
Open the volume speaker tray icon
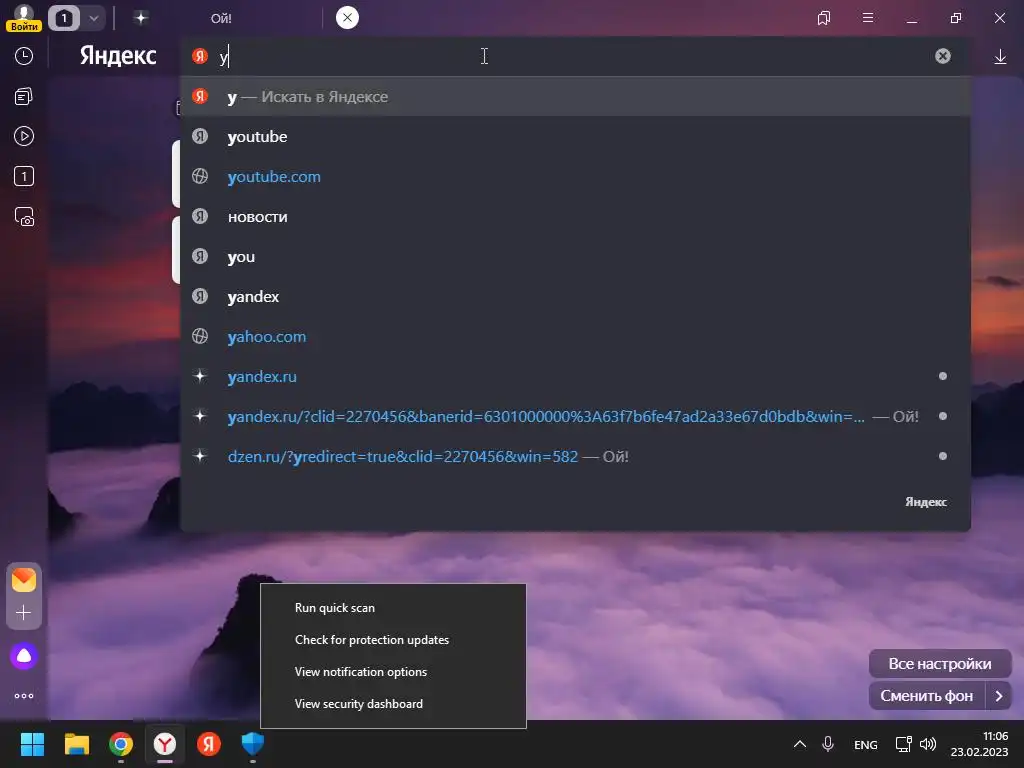[x=927, y=744]
